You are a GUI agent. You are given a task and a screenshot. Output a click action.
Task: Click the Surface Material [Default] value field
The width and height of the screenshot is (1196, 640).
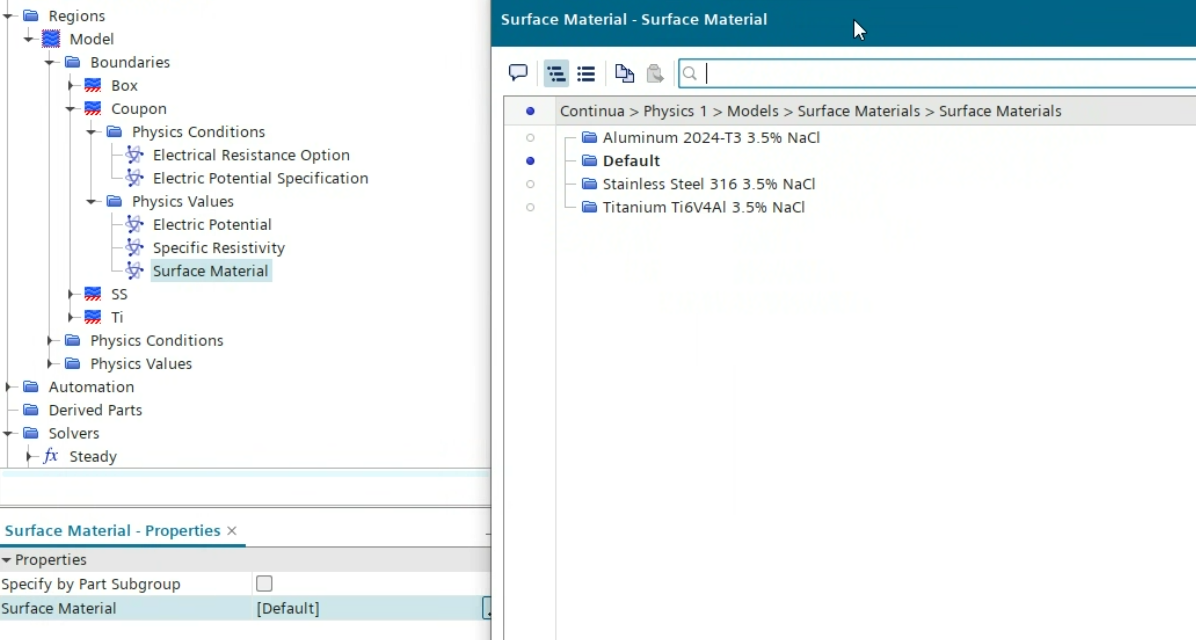coord(368,608)
